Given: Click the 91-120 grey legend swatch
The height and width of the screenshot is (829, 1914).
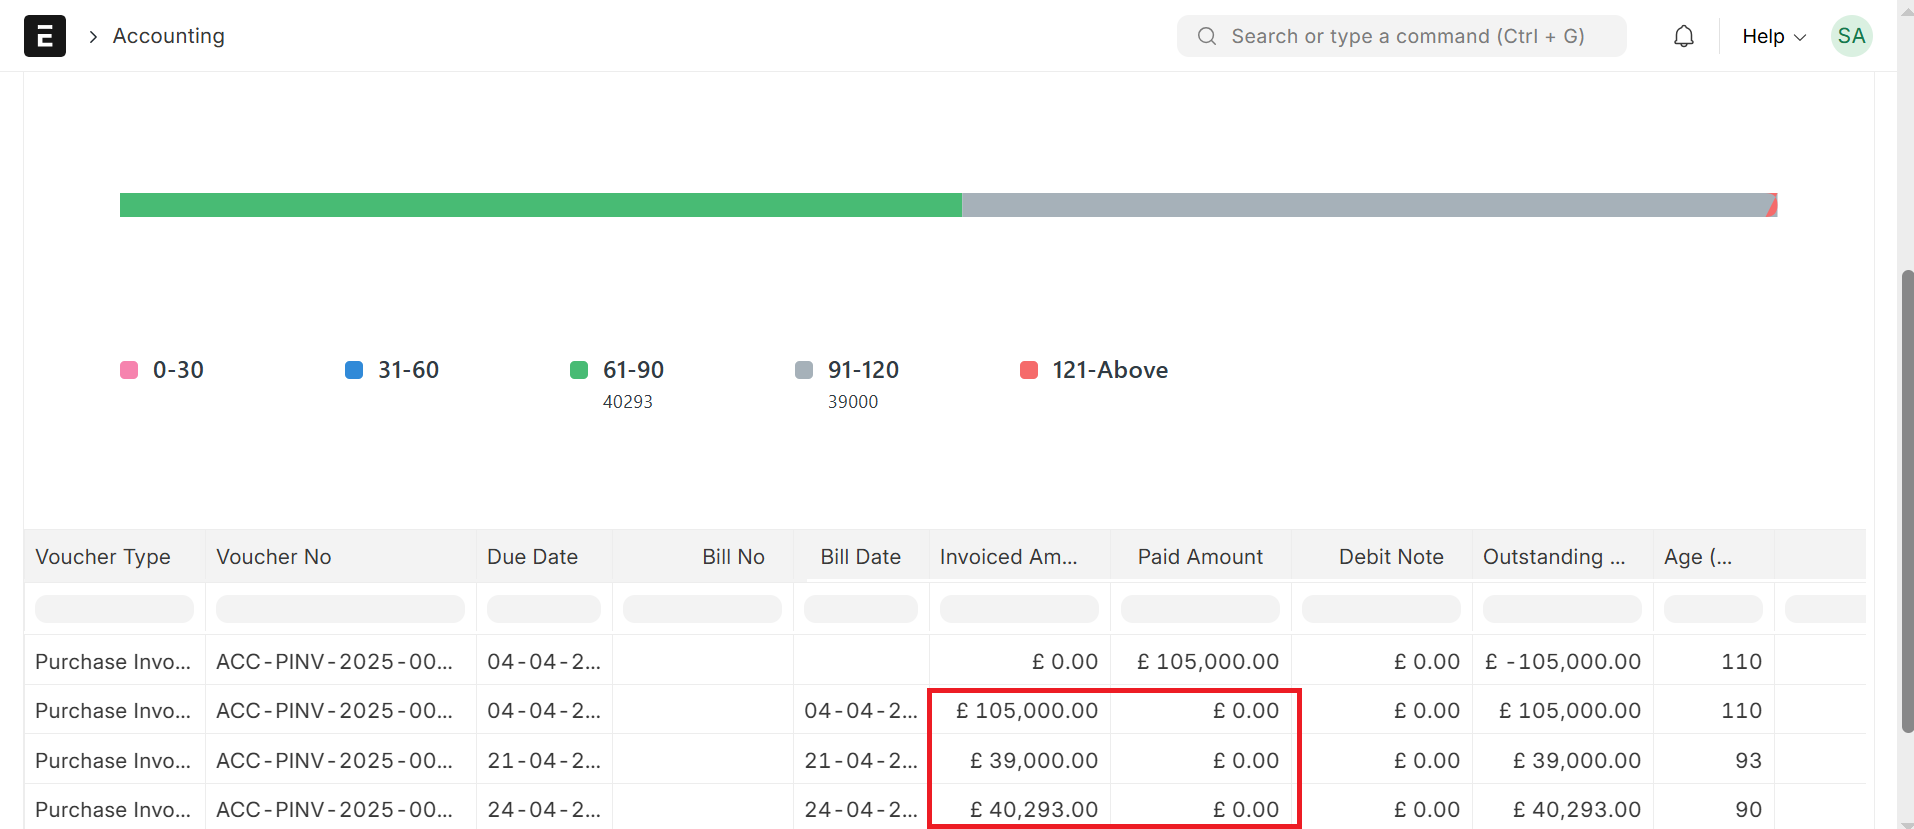Looking at the screenshot, I should tap(804, 370).
